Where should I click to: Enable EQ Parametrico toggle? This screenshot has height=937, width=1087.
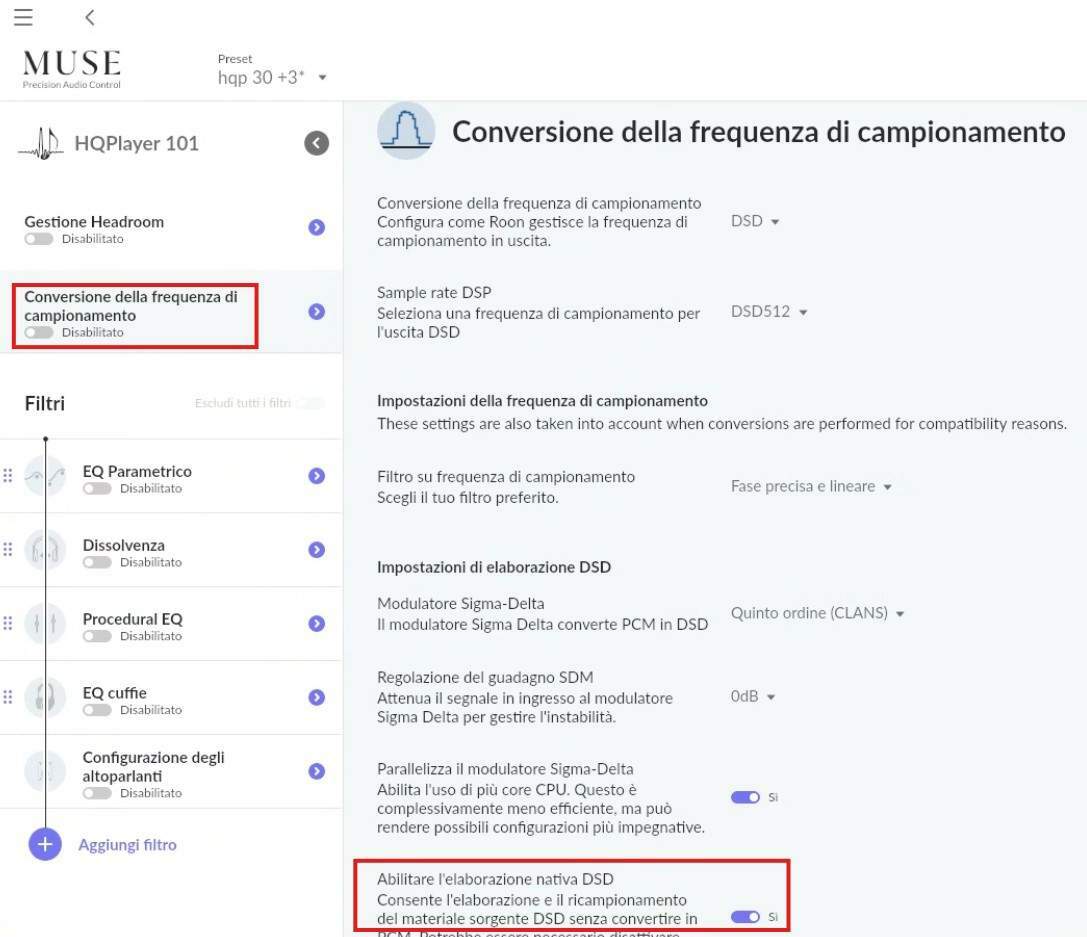point(97,489)
